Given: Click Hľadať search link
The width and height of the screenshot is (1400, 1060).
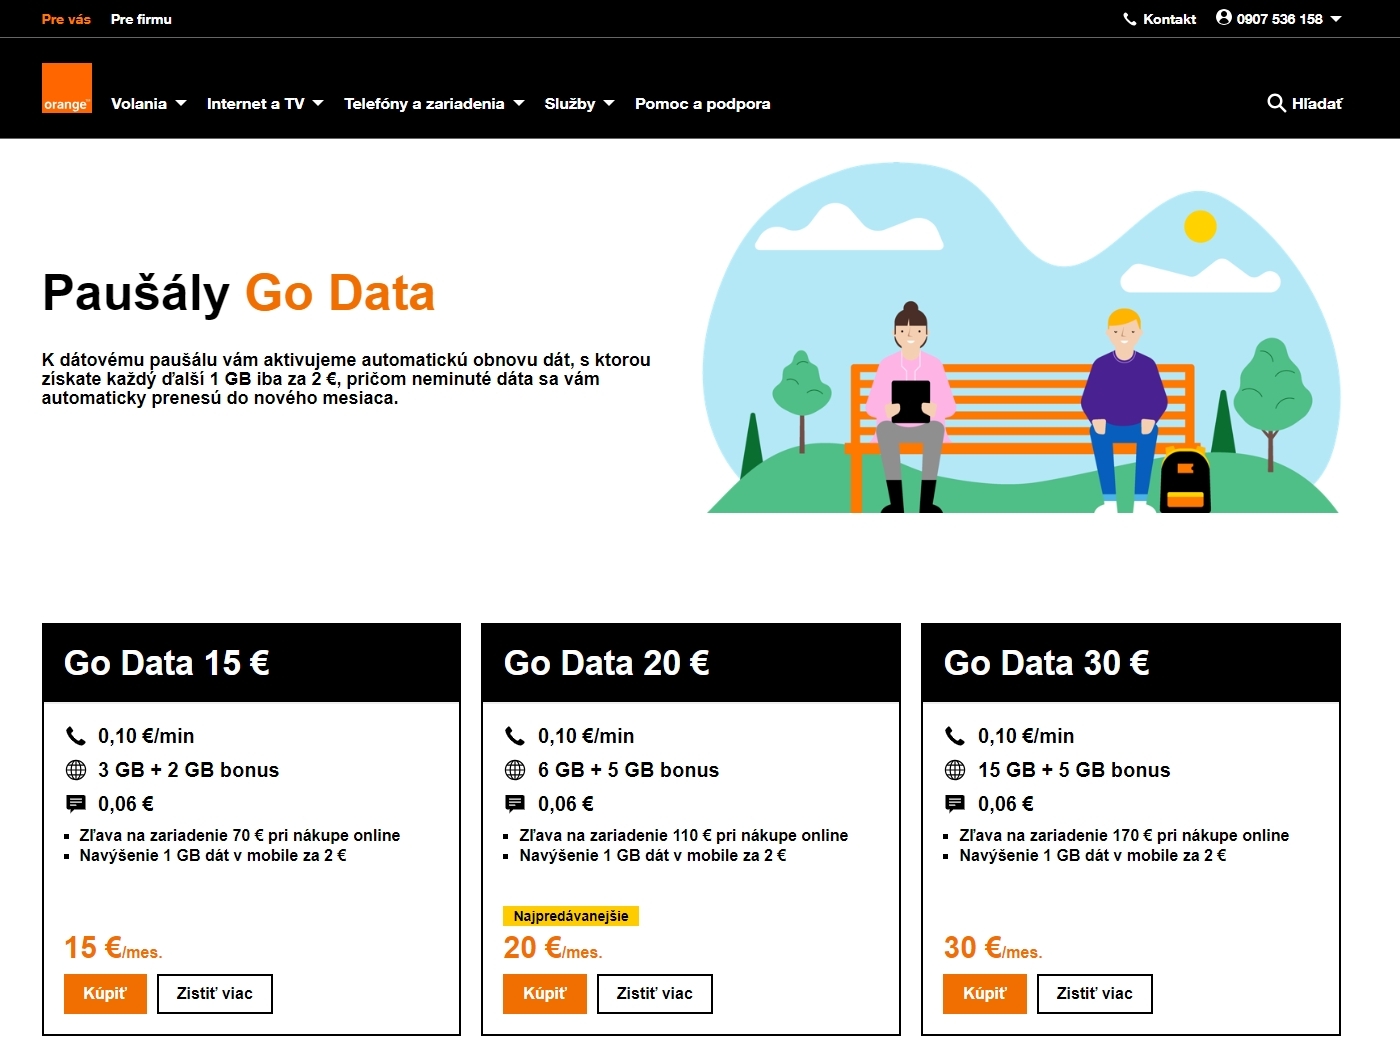Looking at the screenshot, I should (x=1305, y=103).
